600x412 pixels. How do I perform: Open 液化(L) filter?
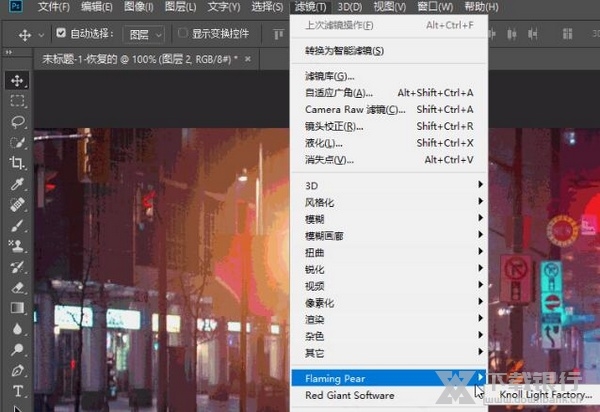[389, 143]
